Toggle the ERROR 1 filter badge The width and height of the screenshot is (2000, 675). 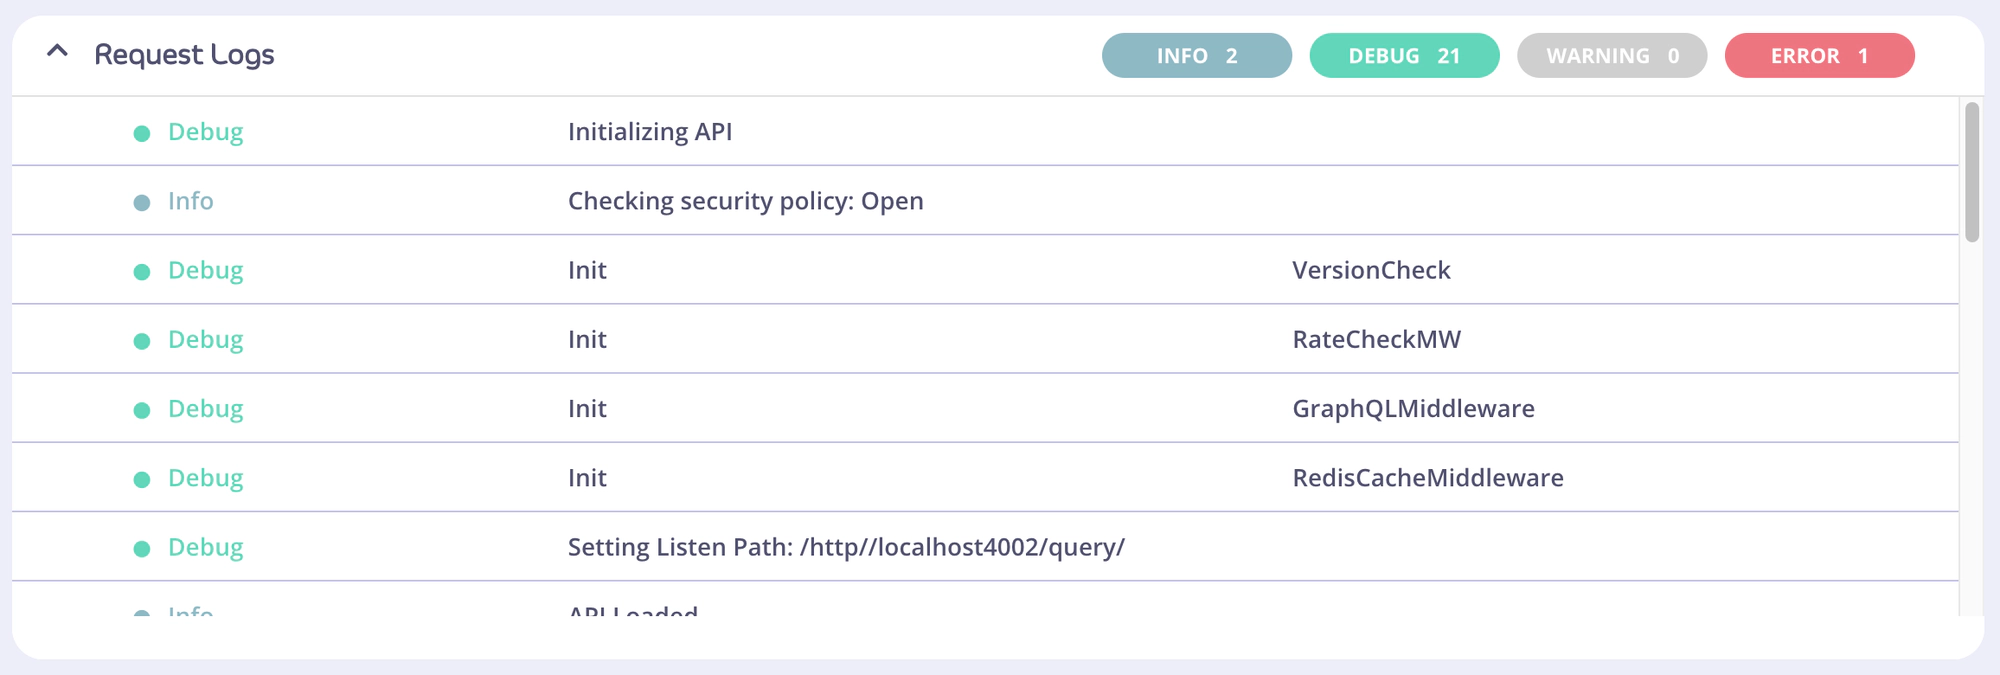1819,56
